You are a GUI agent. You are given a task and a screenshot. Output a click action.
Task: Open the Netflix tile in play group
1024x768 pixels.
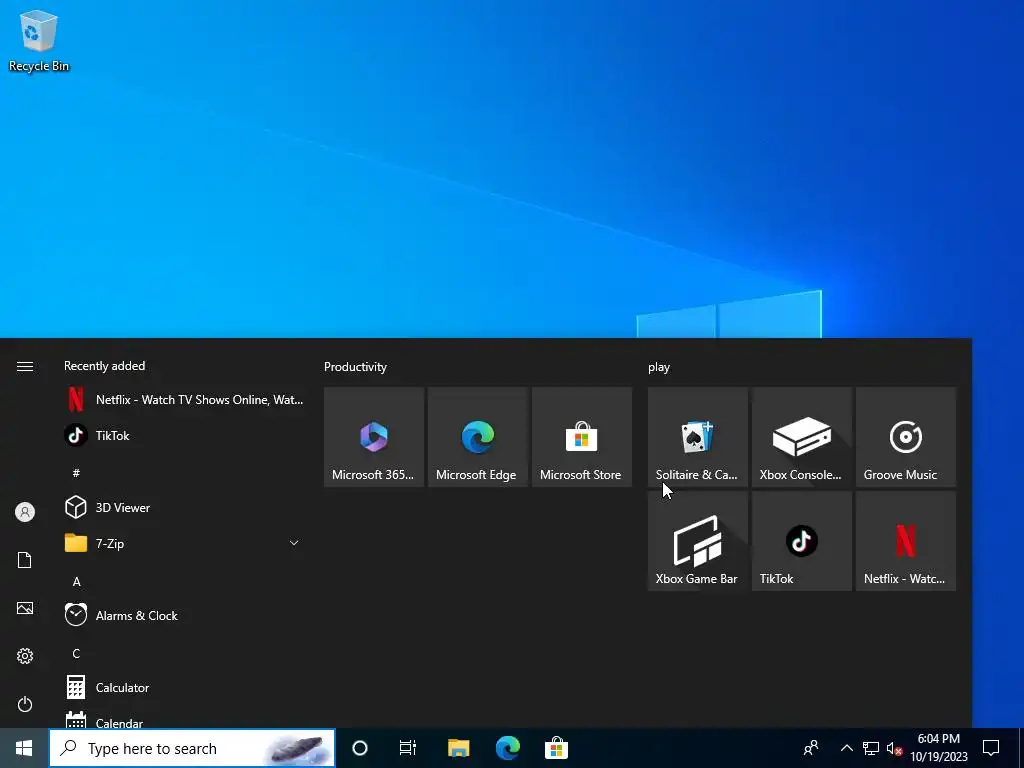[906, 541]
